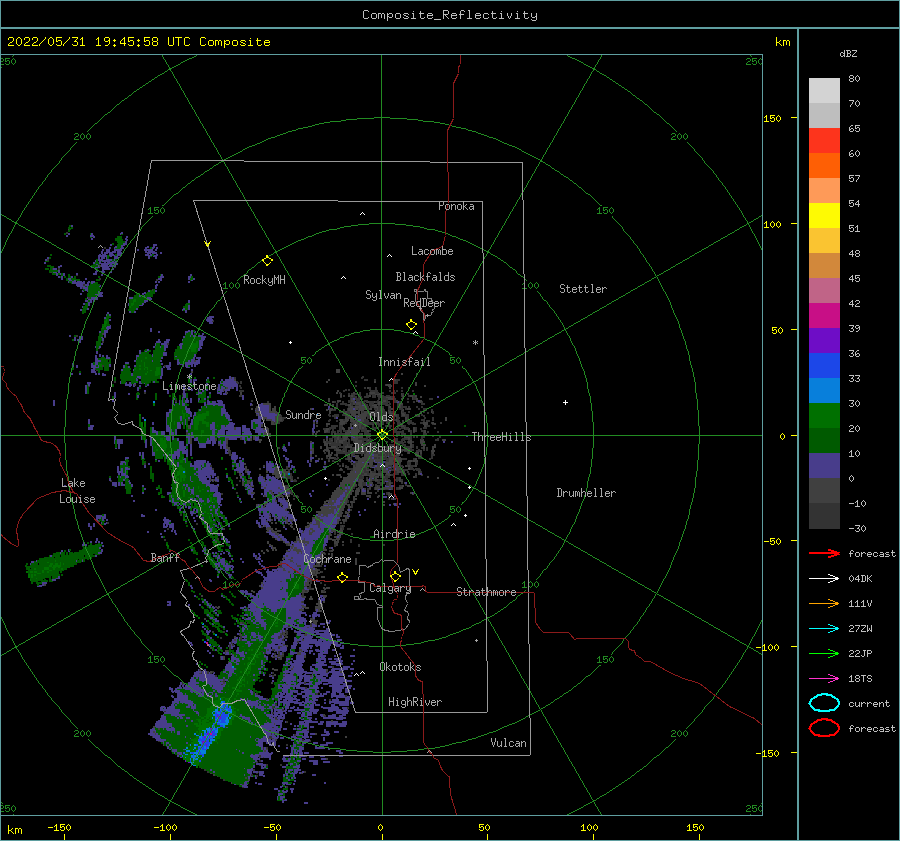Click the red 60–65 dBZ color swatch
The width and height of the screenshot is (900, 841).
(x=824, y=141)
